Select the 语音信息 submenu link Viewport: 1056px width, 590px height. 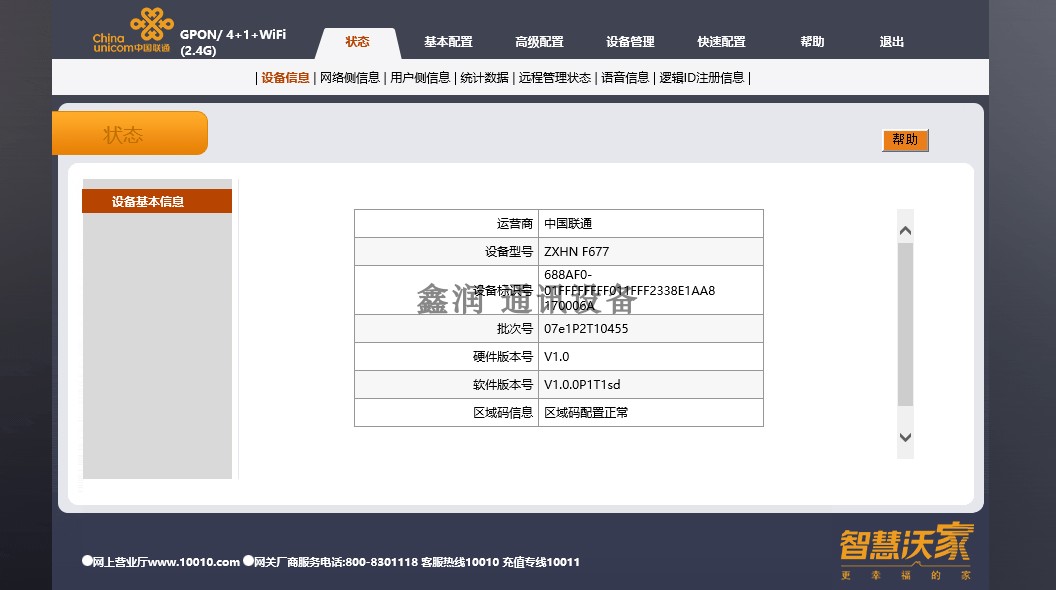tap(625, 77)
